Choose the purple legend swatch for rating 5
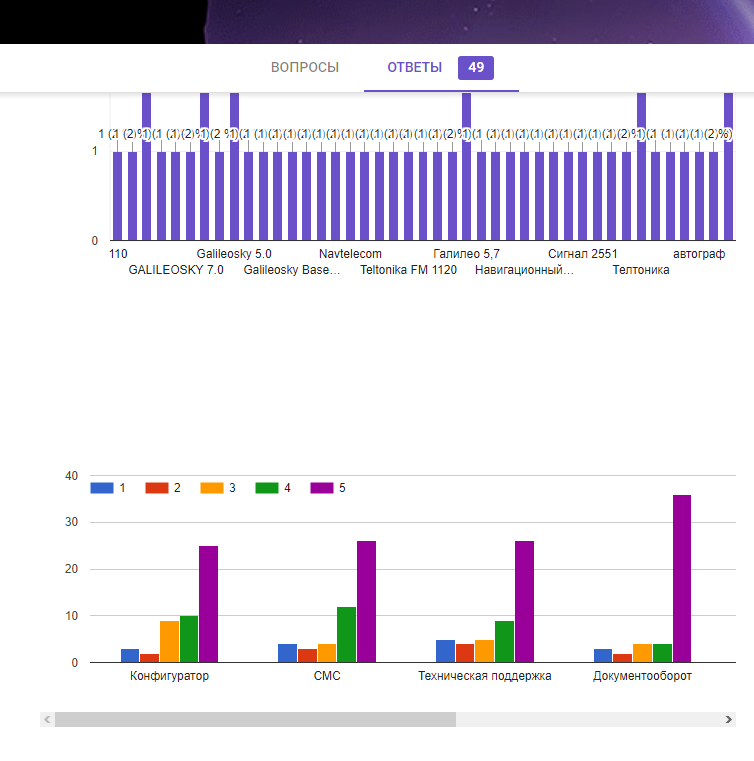 click(x=322, y=488)
